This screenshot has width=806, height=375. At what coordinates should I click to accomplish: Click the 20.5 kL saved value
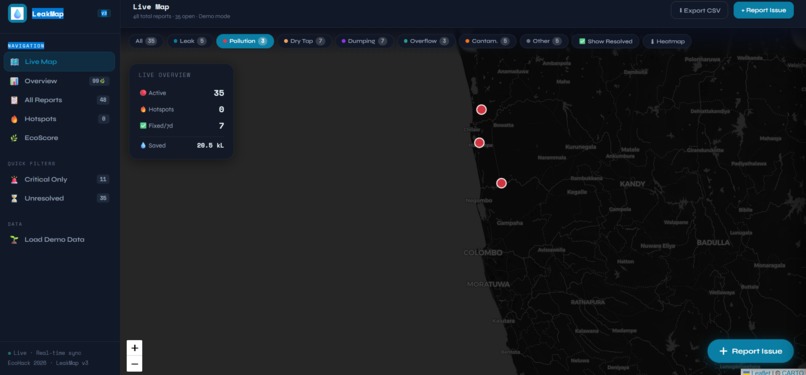coord(210,145)
